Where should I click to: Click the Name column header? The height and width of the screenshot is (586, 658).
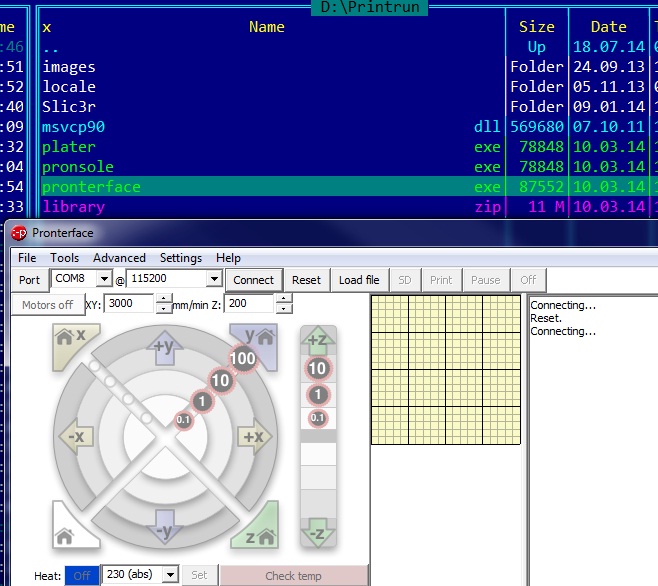tap(267, 27)
